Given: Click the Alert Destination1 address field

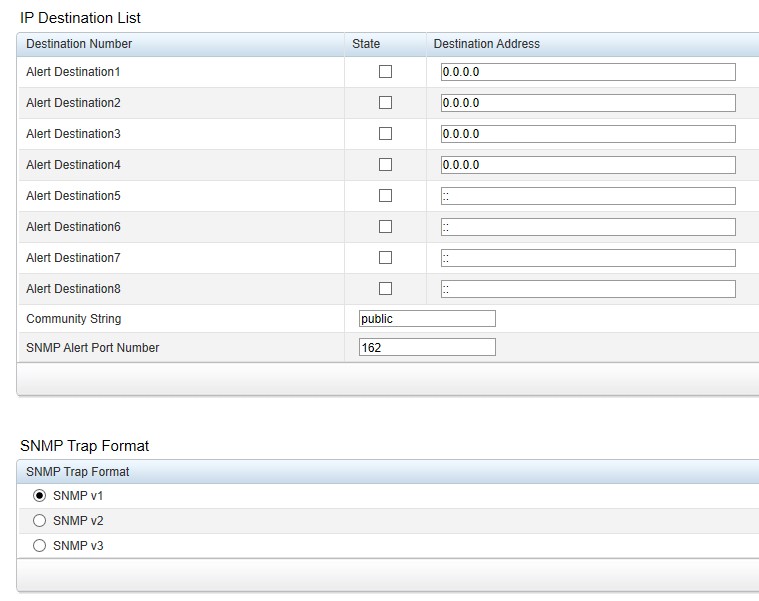Looking at the screenshot, I should [x=588, y=72].
